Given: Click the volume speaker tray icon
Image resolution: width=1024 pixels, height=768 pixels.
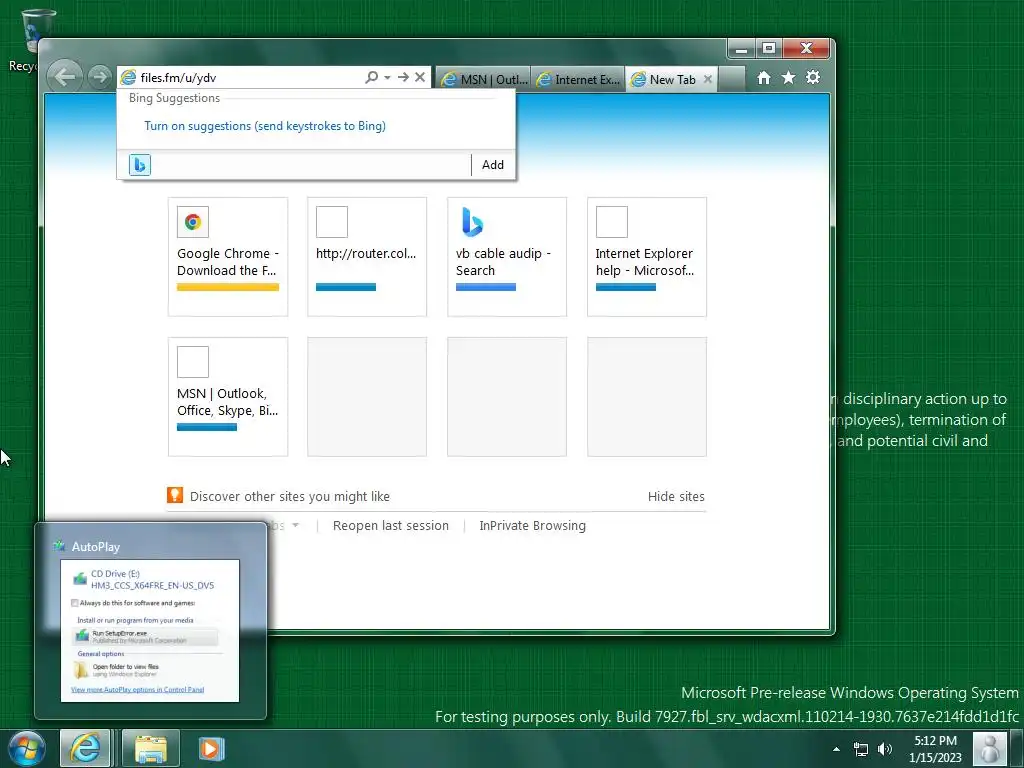Looking at the screenshot, I should pos(885,749).
